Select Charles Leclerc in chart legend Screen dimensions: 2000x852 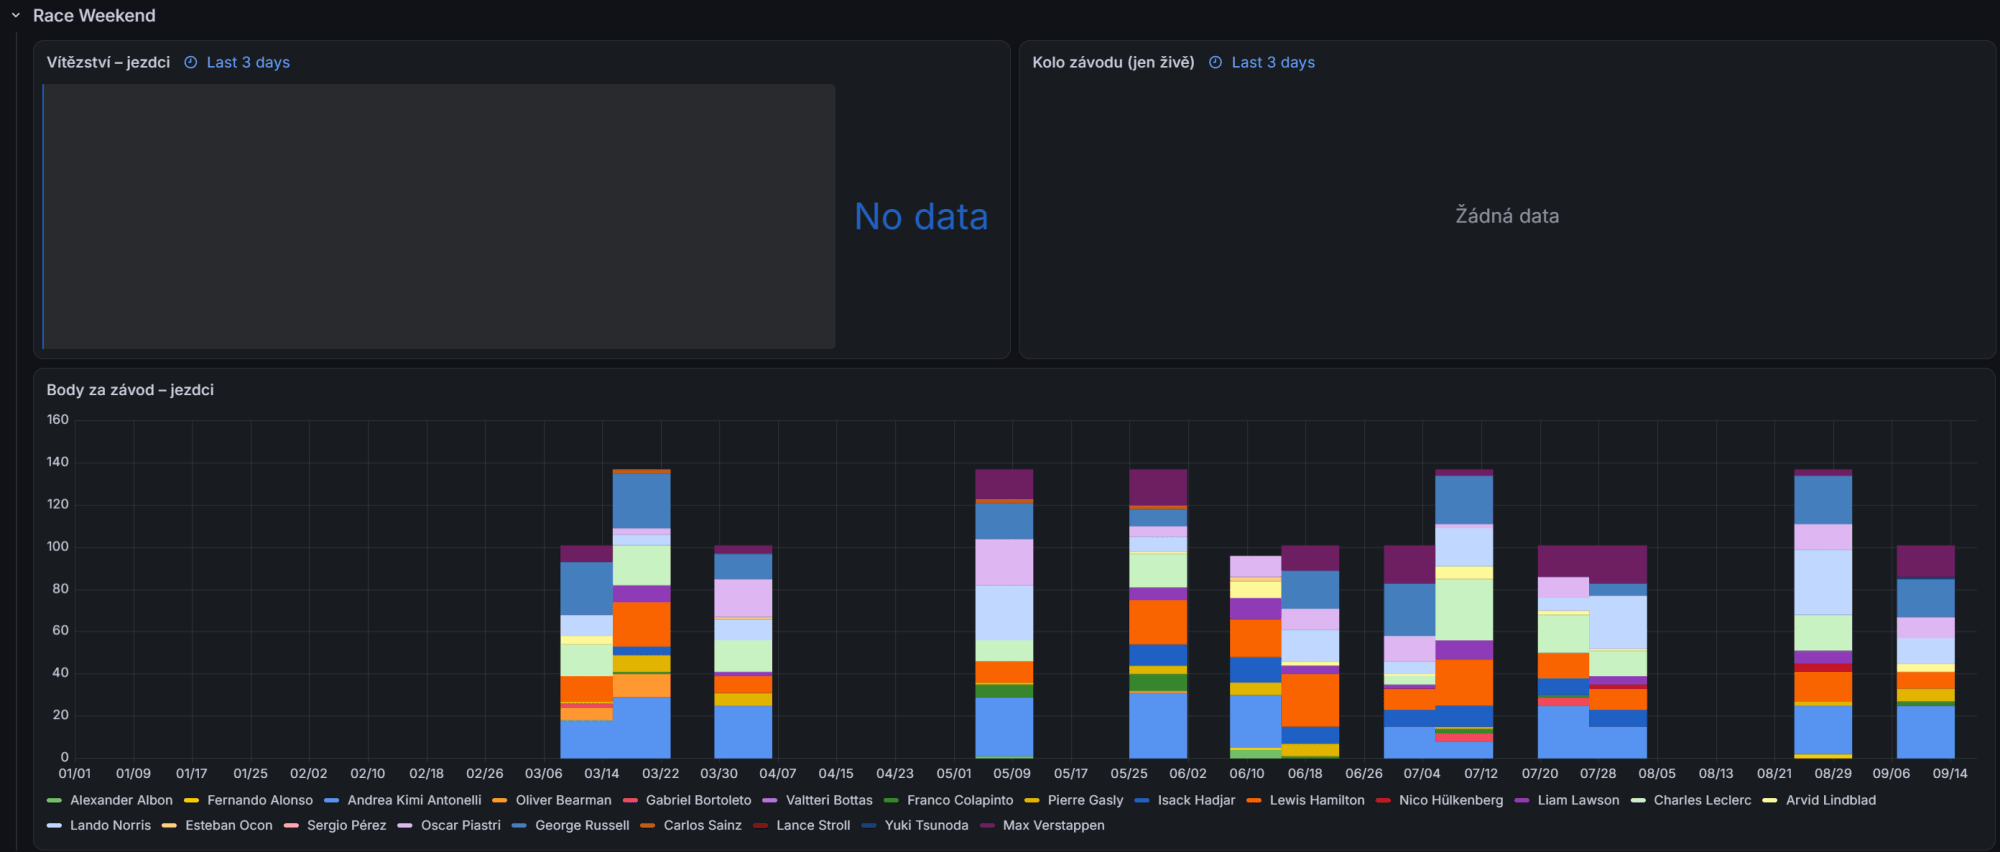(1702, 800)
